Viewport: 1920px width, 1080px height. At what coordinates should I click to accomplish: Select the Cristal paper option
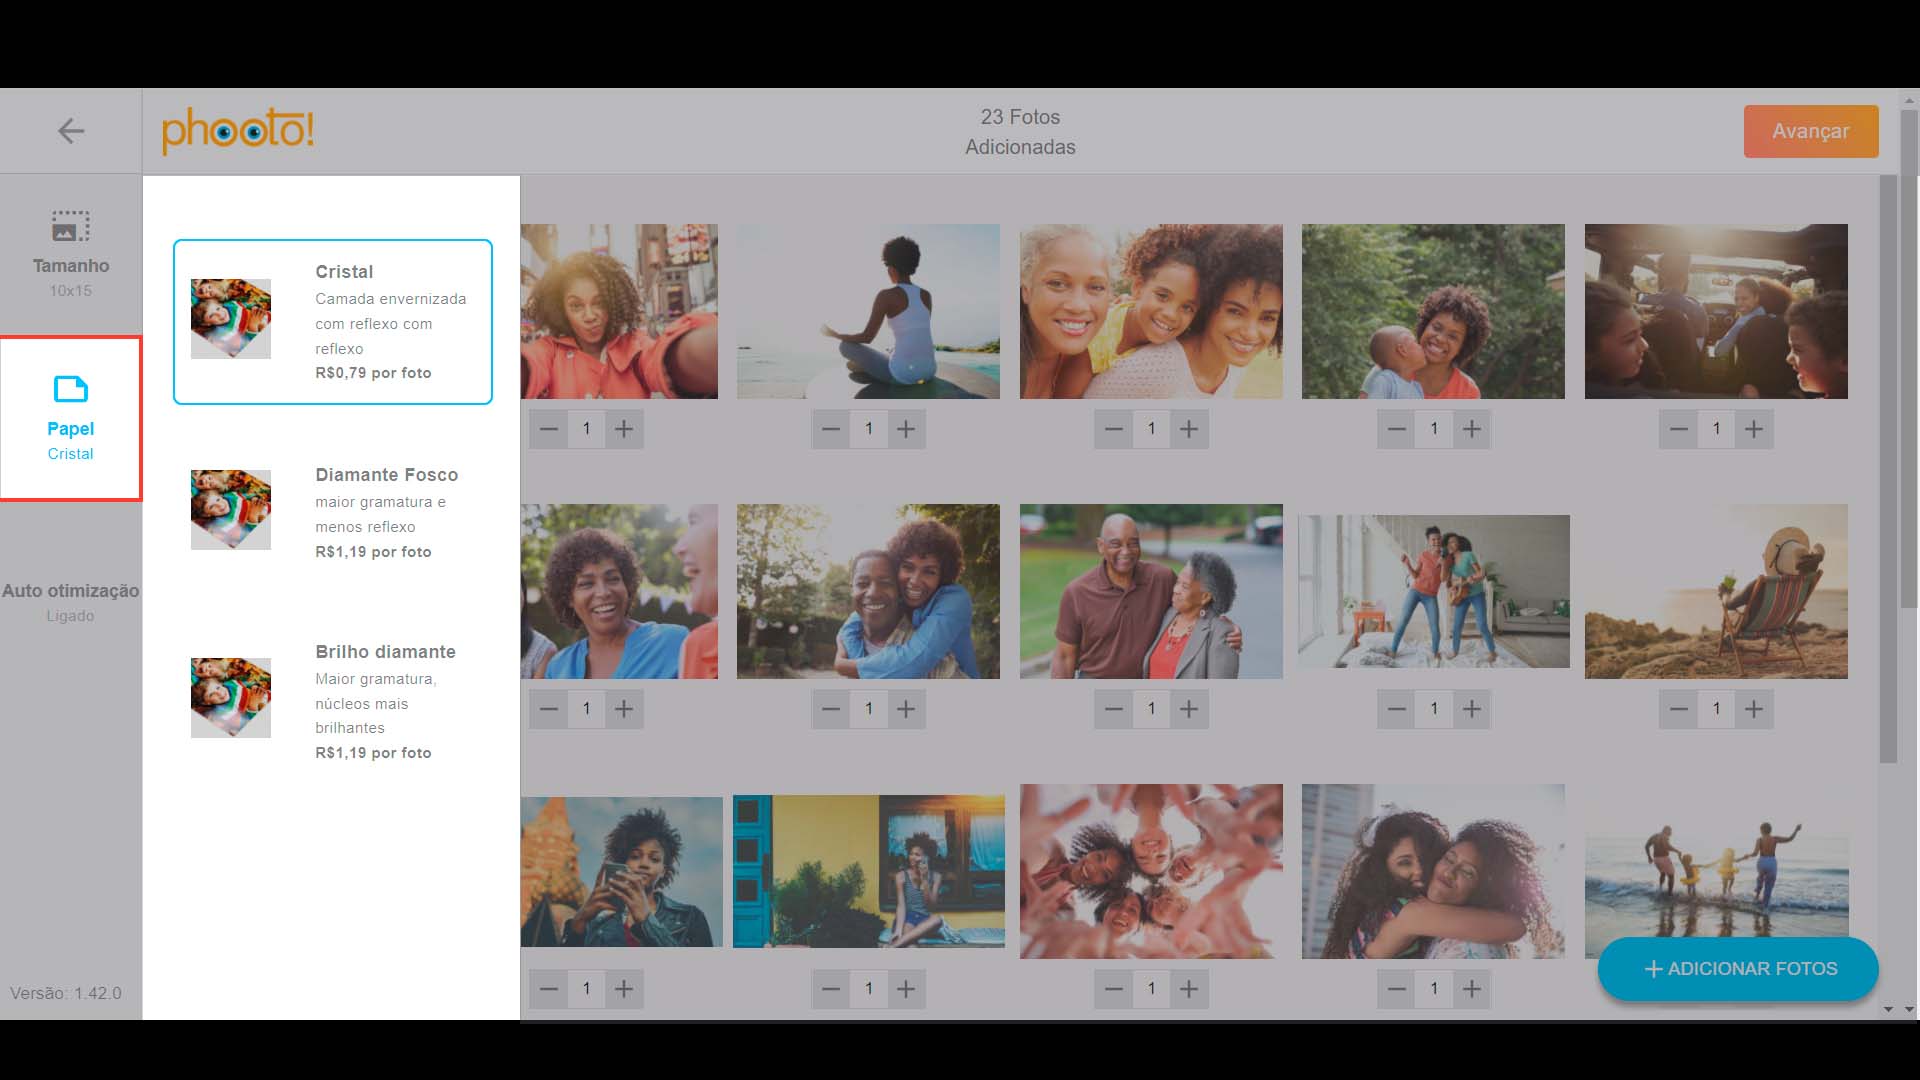coord(332,321)
